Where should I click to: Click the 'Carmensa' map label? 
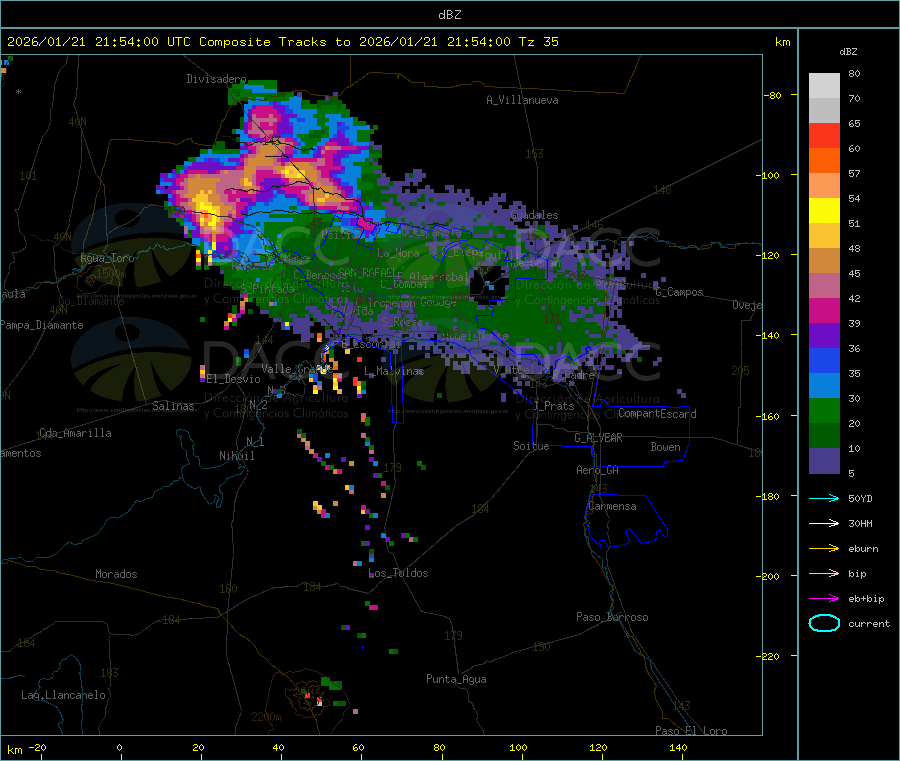coord(612,506)
